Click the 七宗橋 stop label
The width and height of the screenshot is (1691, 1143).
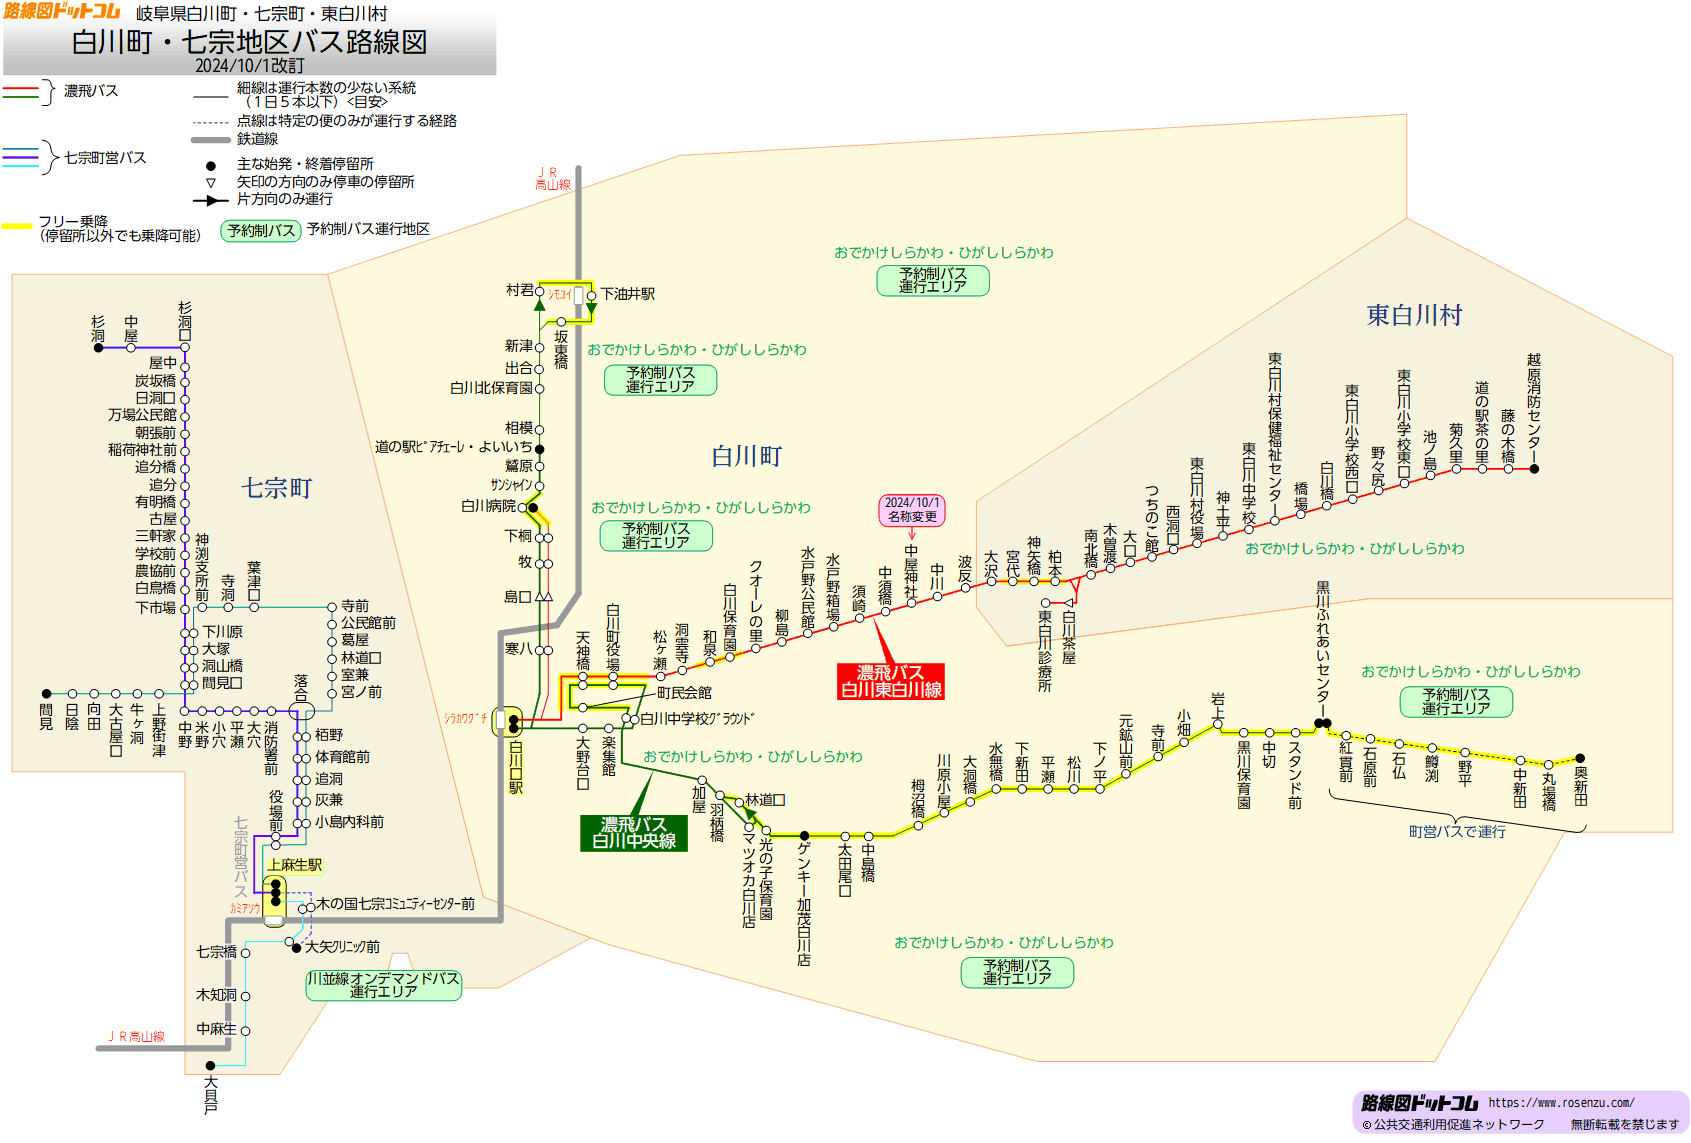click(217, 952)
